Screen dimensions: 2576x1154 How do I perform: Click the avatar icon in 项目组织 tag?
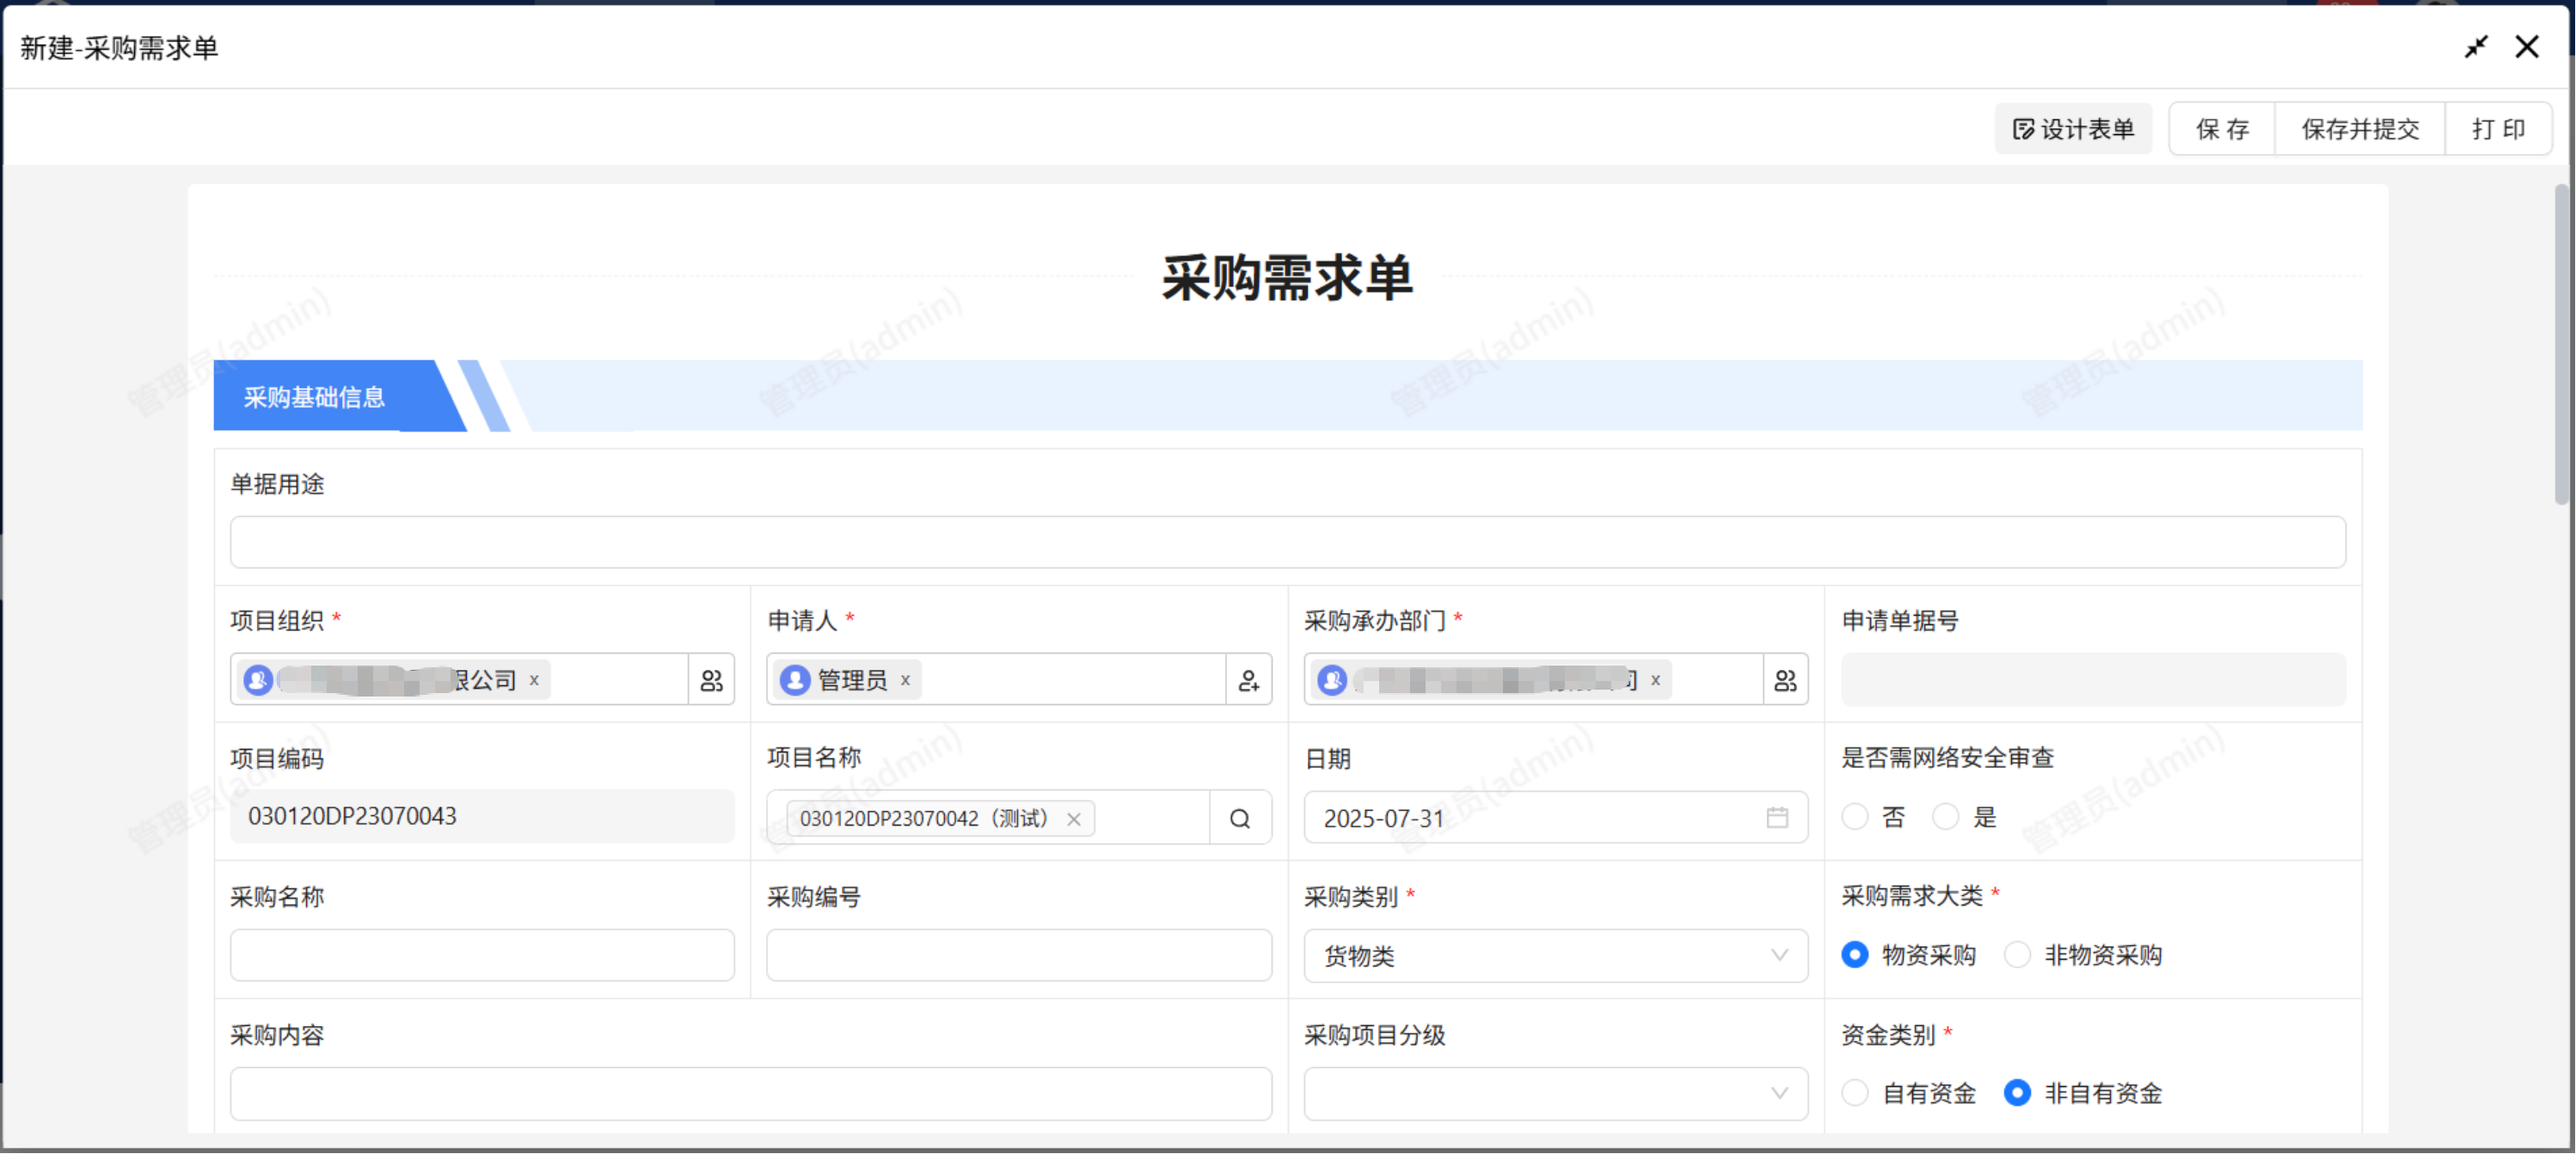pos(258,680)
